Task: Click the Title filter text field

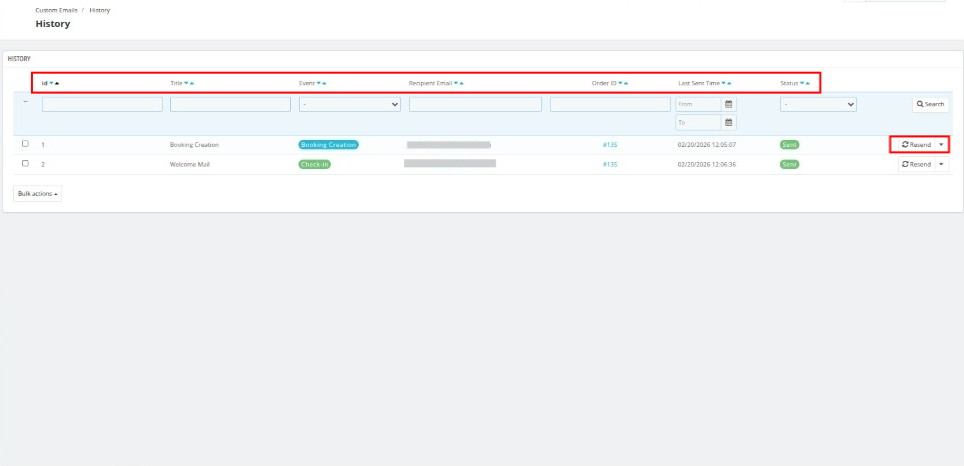Action: [230, 104]
